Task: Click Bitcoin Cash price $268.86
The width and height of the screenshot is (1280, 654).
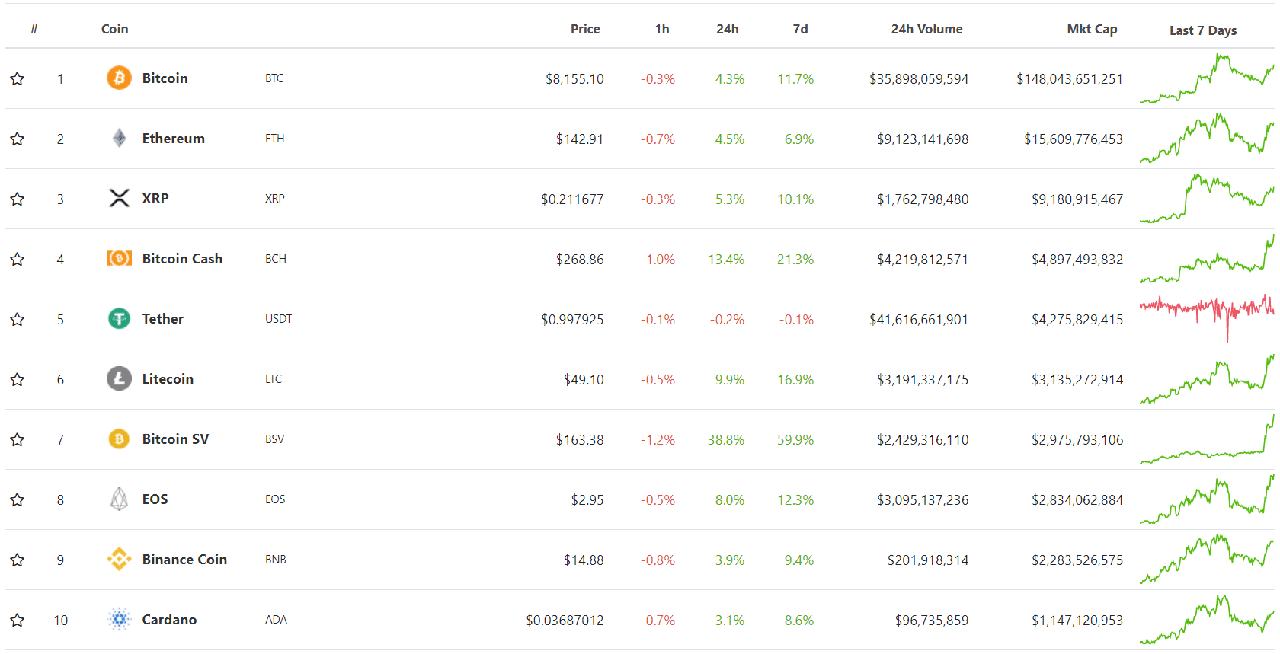Action: 580,259
